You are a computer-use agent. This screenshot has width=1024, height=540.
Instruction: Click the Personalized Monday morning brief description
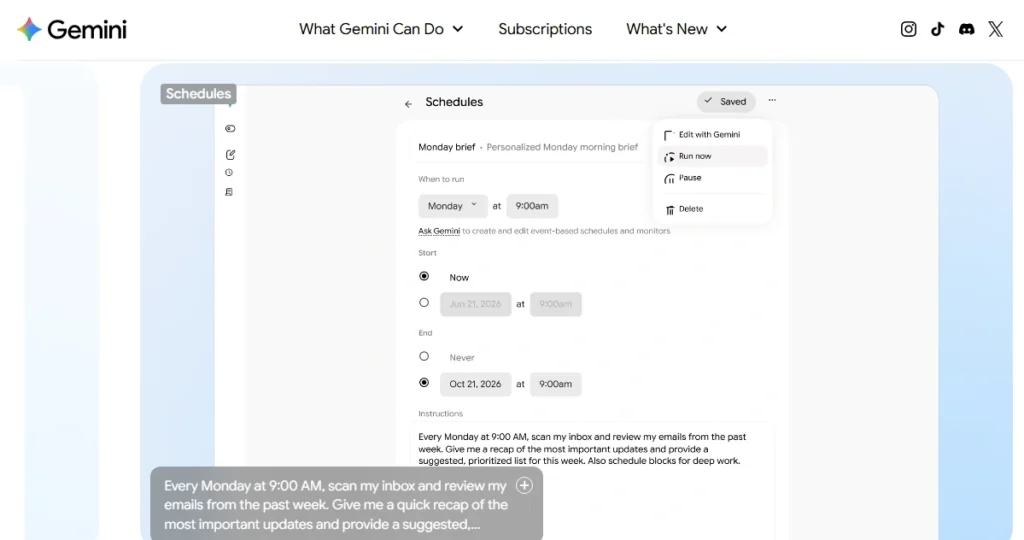(562, 147)
